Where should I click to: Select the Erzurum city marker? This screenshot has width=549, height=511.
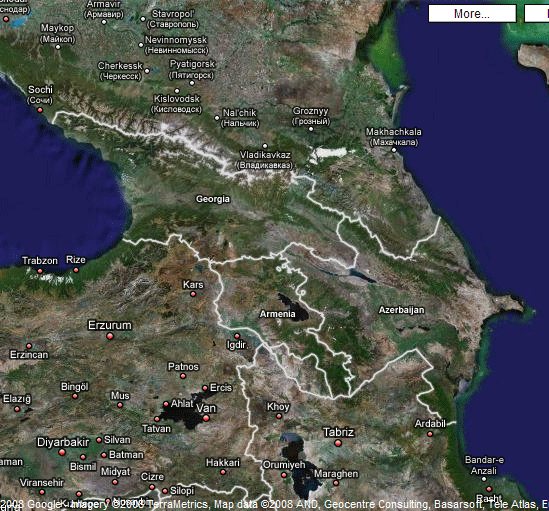[110, 336]
